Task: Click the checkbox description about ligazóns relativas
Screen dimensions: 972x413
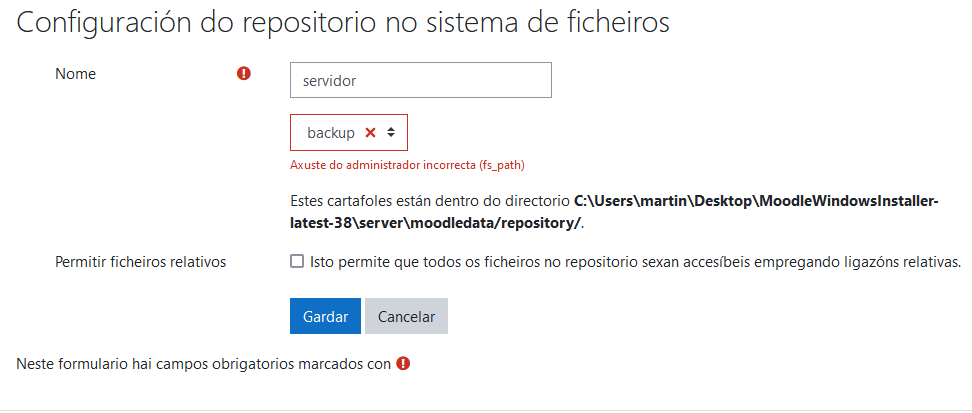Action: click(x=635, y=262)
